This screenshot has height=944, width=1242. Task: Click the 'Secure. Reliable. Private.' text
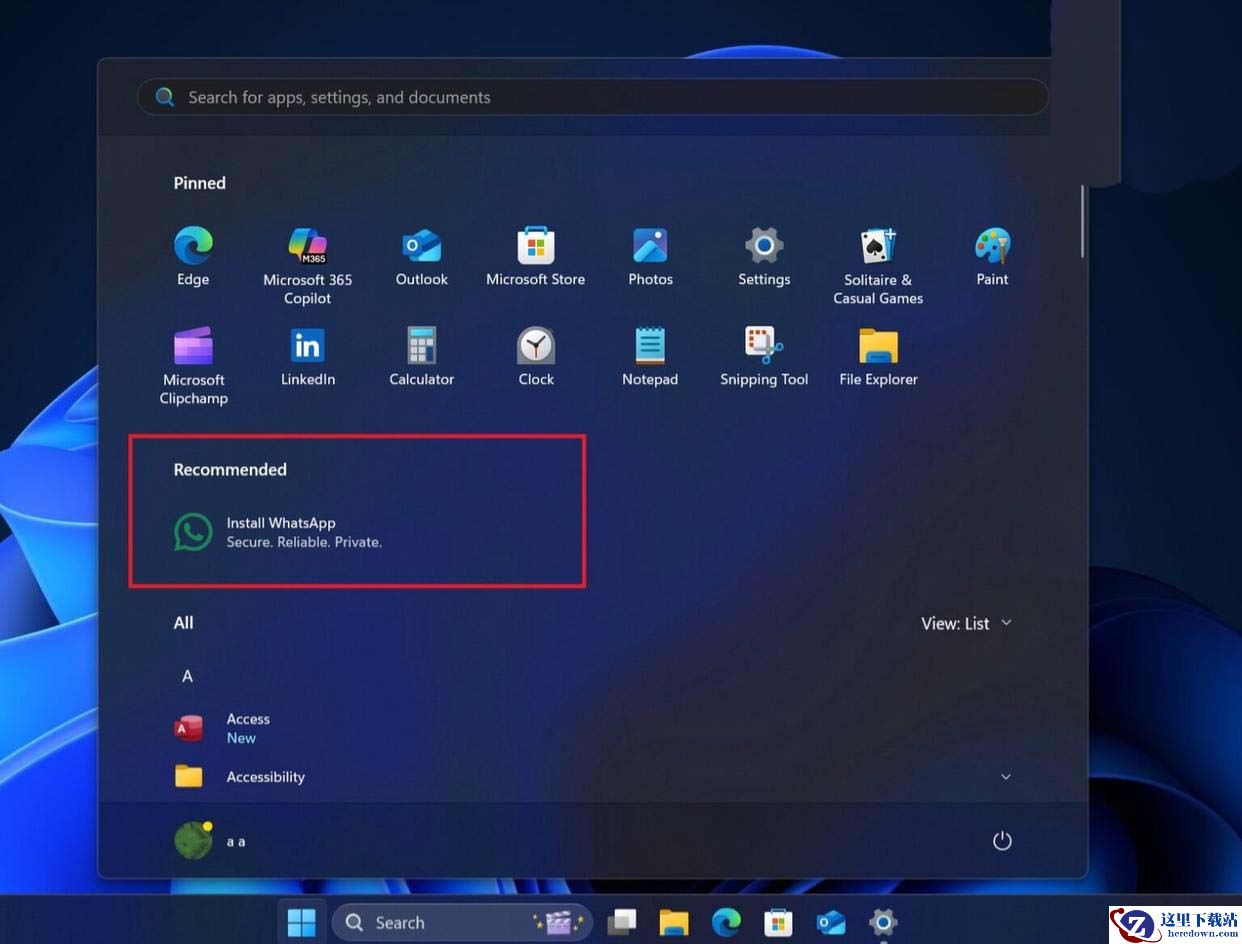tap(304, 542)
